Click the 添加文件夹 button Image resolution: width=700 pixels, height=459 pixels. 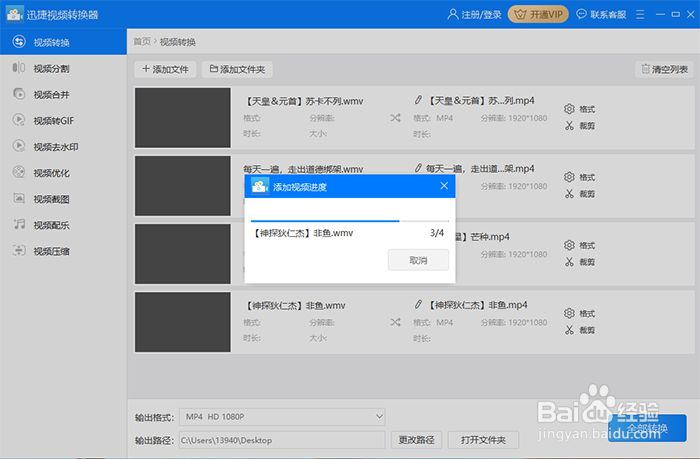click(x=237, y=69)
